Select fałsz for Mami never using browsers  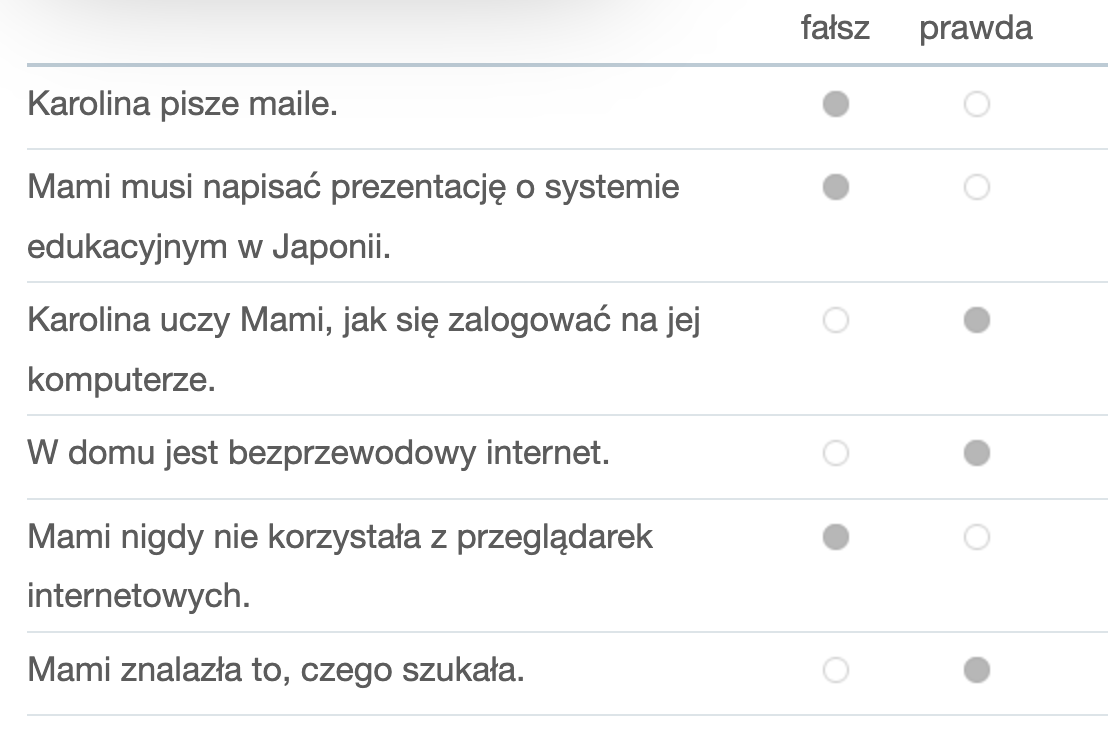coord(835,537)
